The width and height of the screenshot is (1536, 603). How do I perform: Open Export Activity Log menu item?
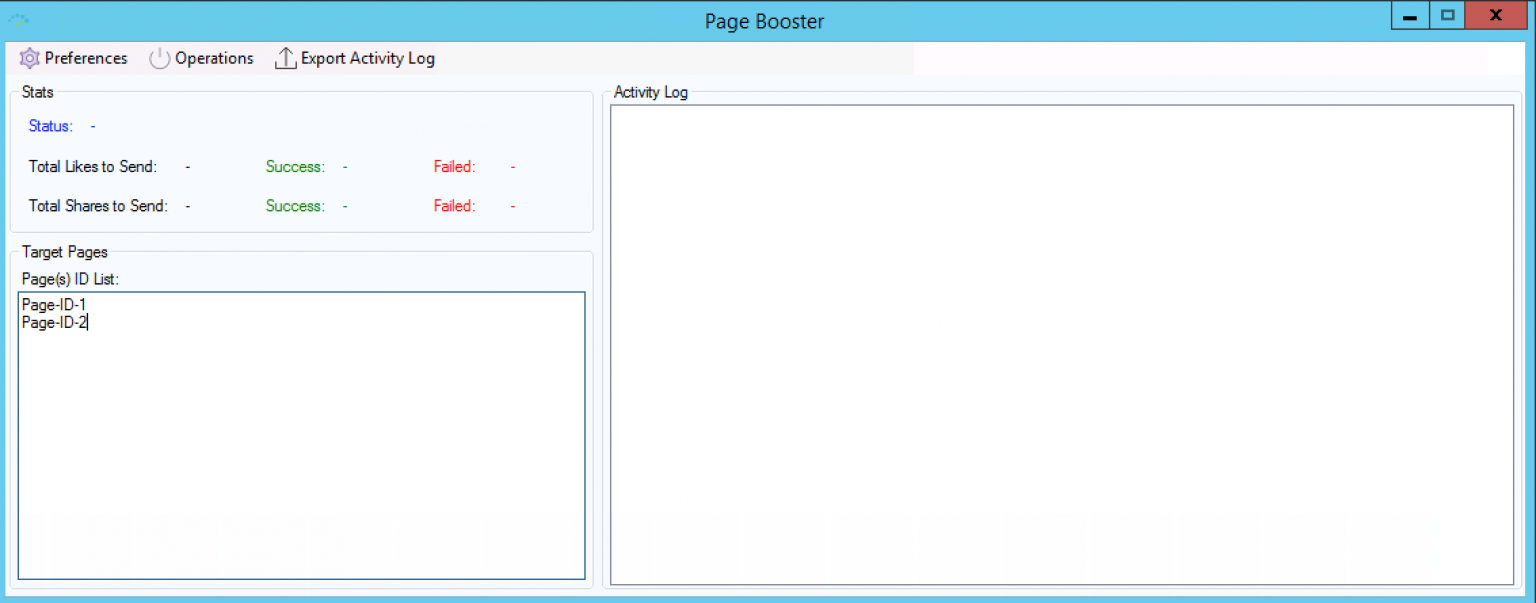point(355,58)
